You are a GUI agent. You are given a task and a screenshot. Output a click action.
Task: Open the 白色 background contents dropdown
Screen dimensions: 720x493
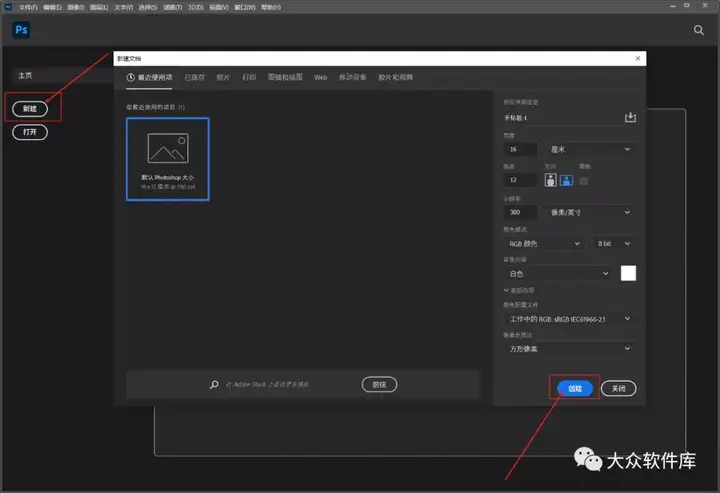(x=557, y=274)
